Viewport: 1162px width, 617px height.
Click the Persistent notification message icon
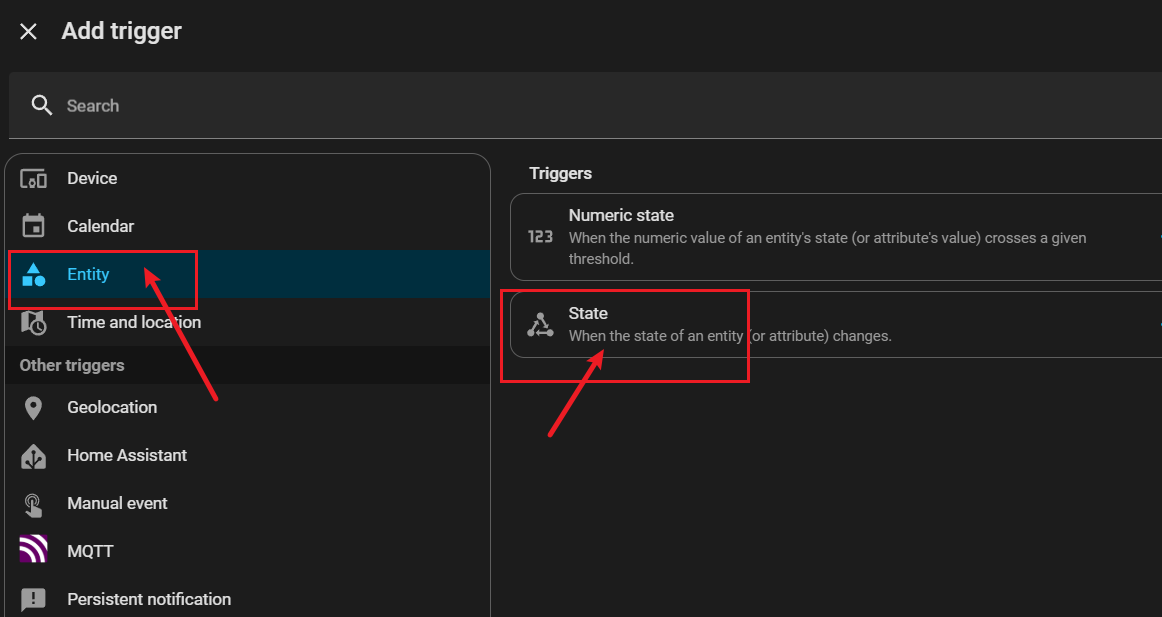(x=34, y=599)
